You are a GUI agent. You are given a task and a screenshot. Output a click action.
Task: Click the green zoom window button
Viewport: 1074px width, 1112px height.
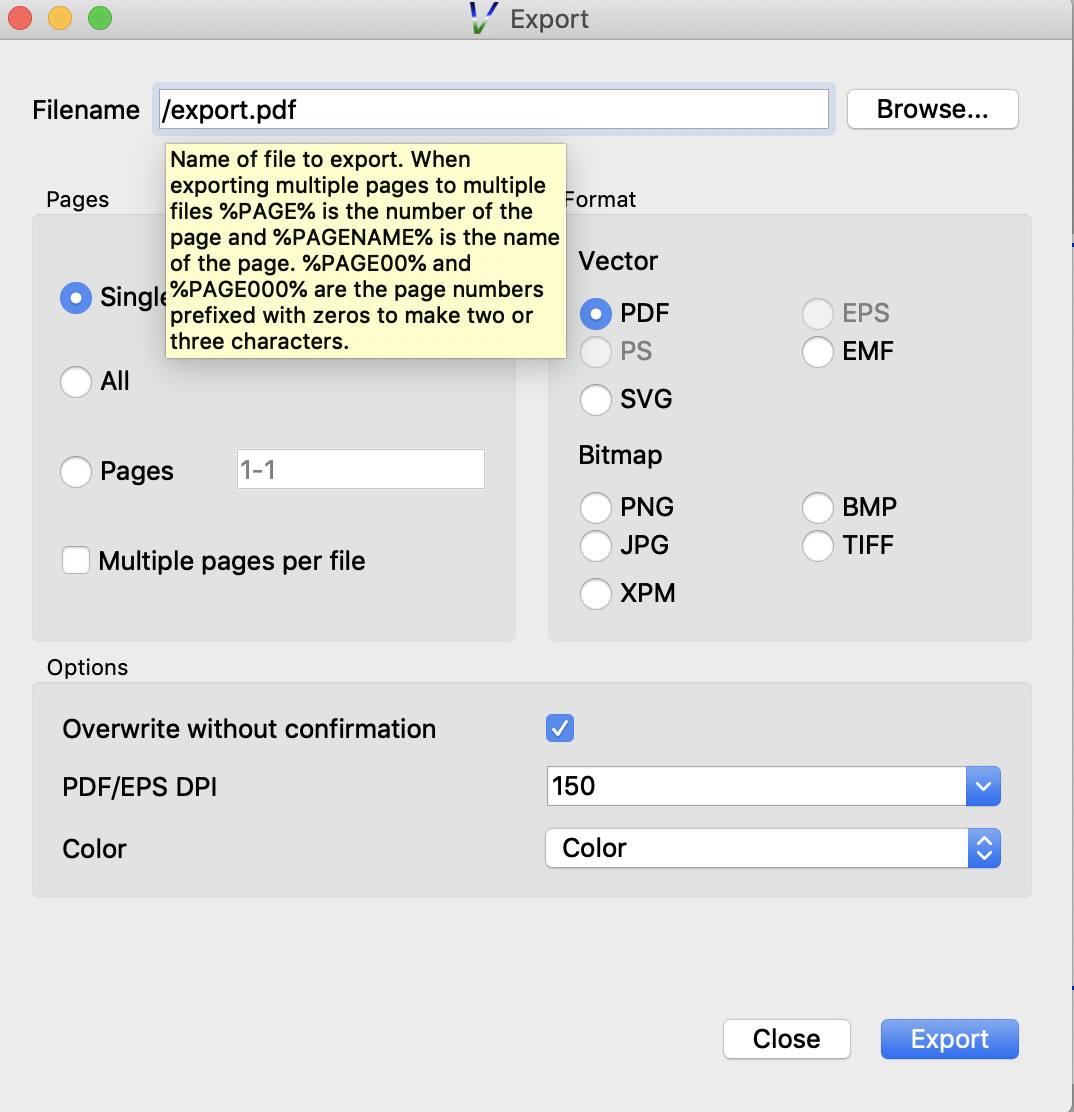click(100, 18)
